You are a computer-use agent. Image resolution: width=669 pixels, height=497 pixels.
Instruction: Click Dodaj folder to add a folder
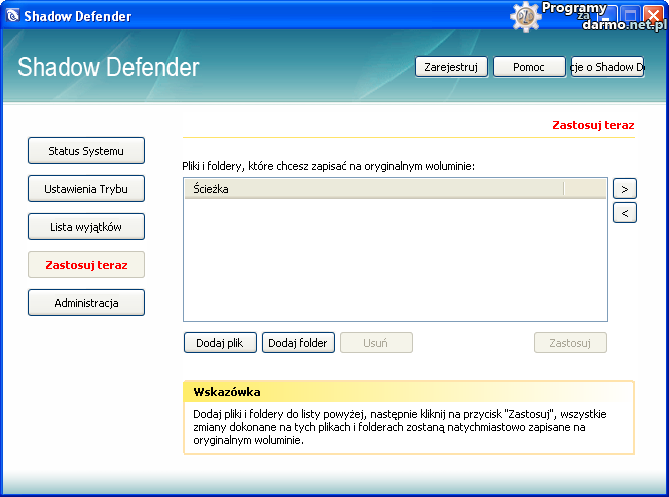point(298,343)
